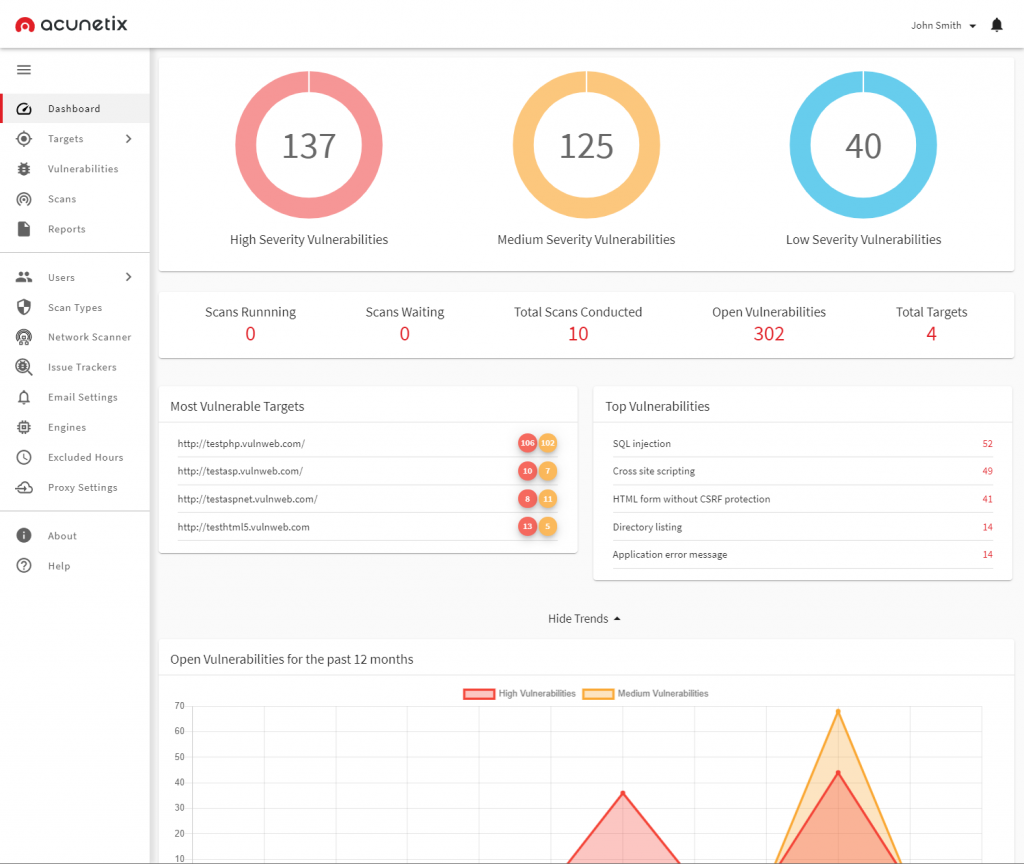Viewport: 1024px width, 864px height.
Task: Open Issue Trackers from the sidebar
Action: pos(23,367)
